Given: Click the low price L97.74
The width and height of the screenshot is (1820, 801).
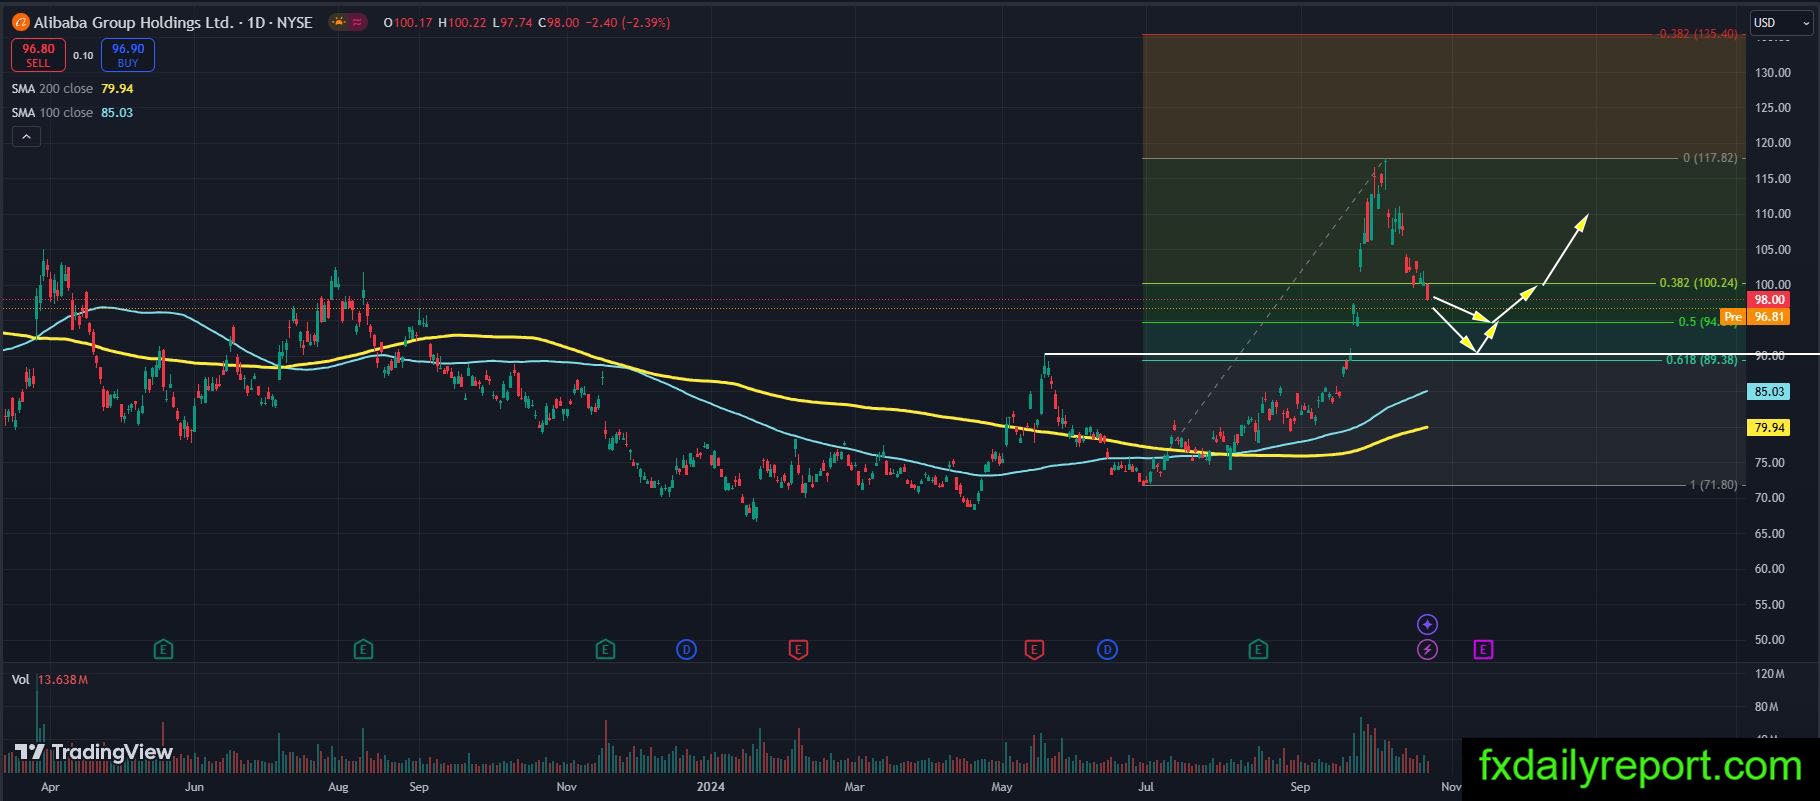Looking at the screenshot, I should (512, 22).
